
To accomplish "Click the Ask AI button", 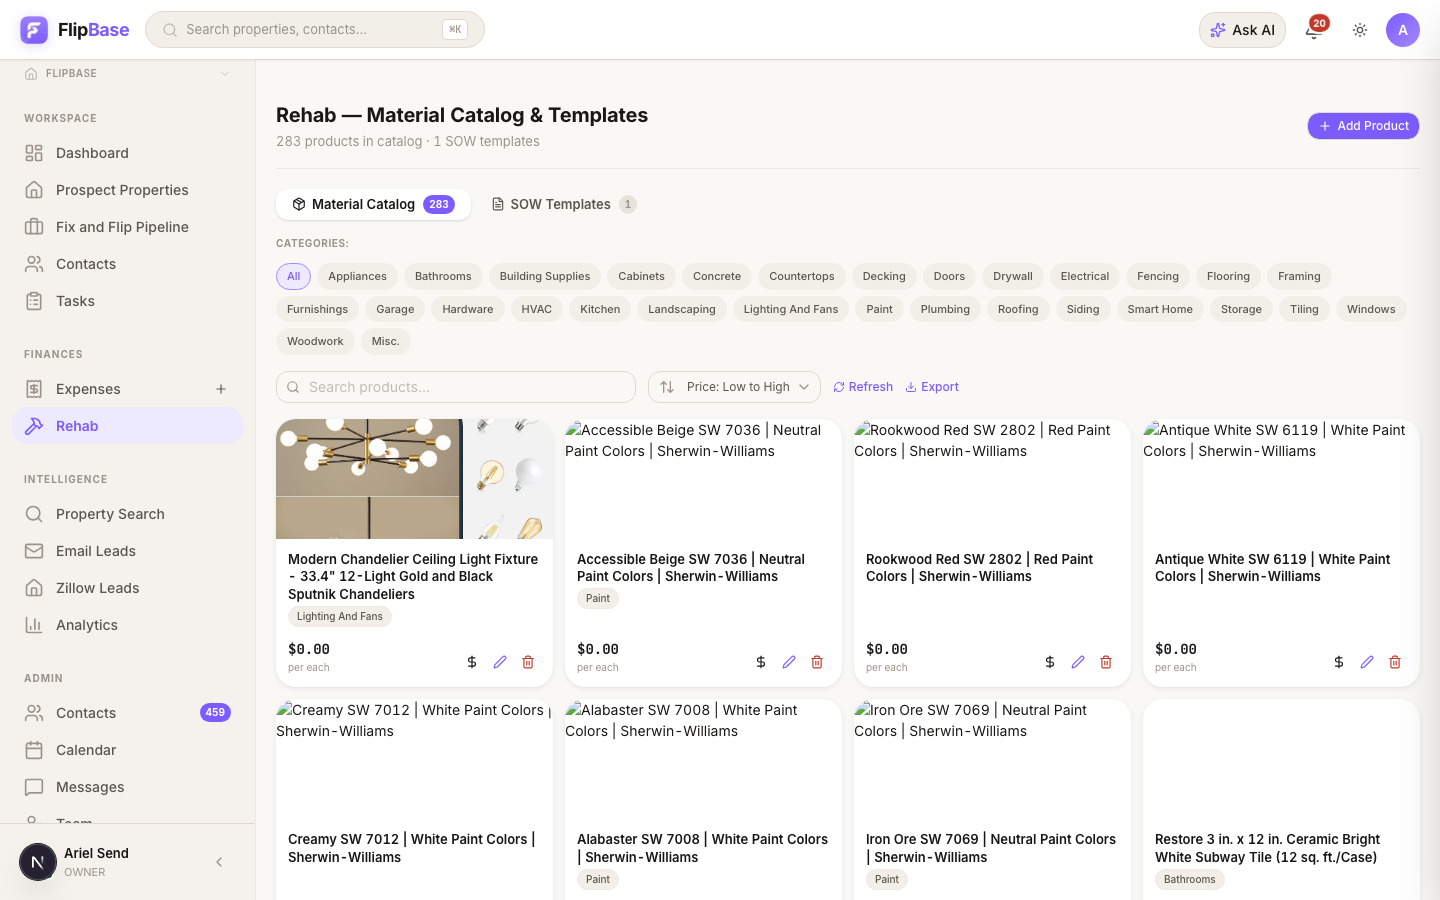I will 1242,30.
